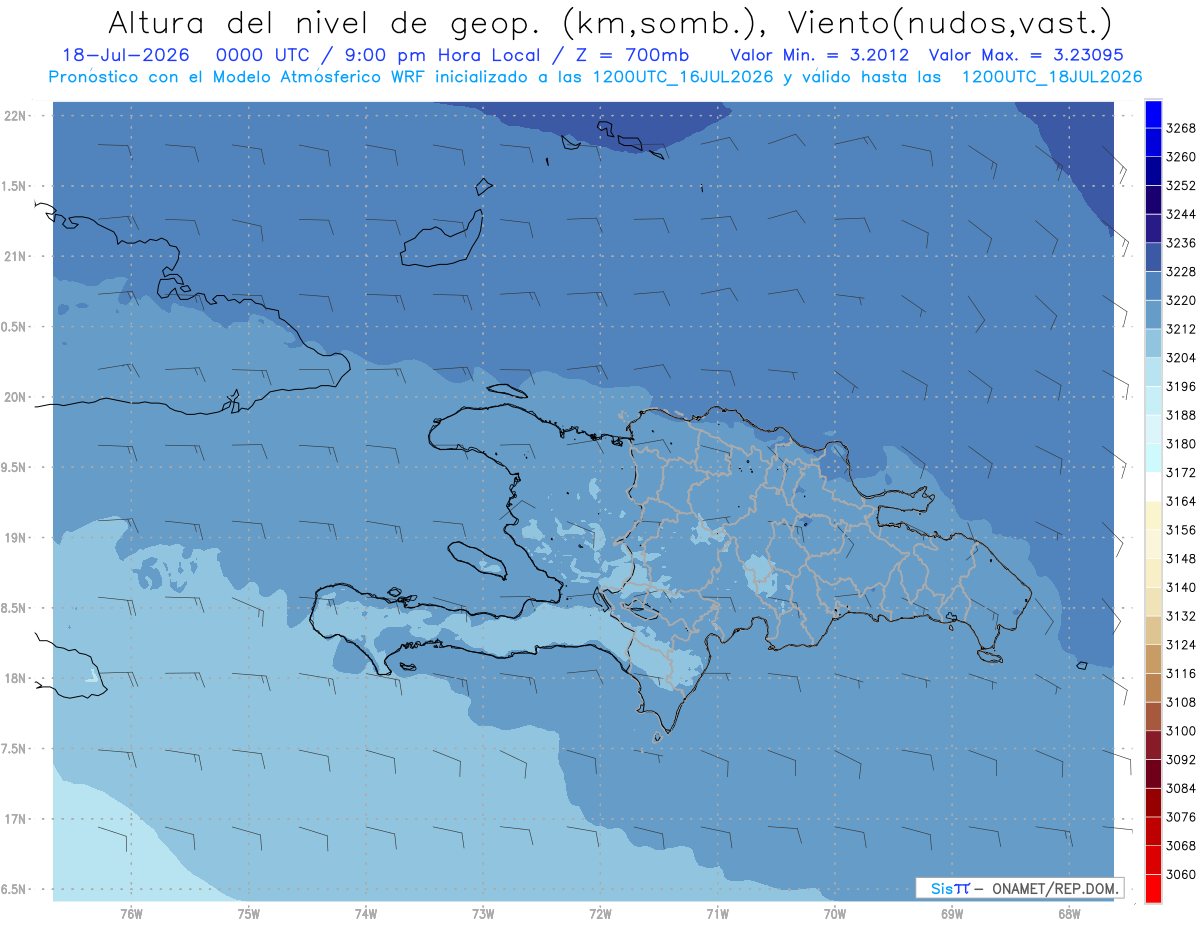The width and height of the screenshot is (1200, 927).
Task: Click the 9.5N latitude axis label
Action: tap(15, 467)
